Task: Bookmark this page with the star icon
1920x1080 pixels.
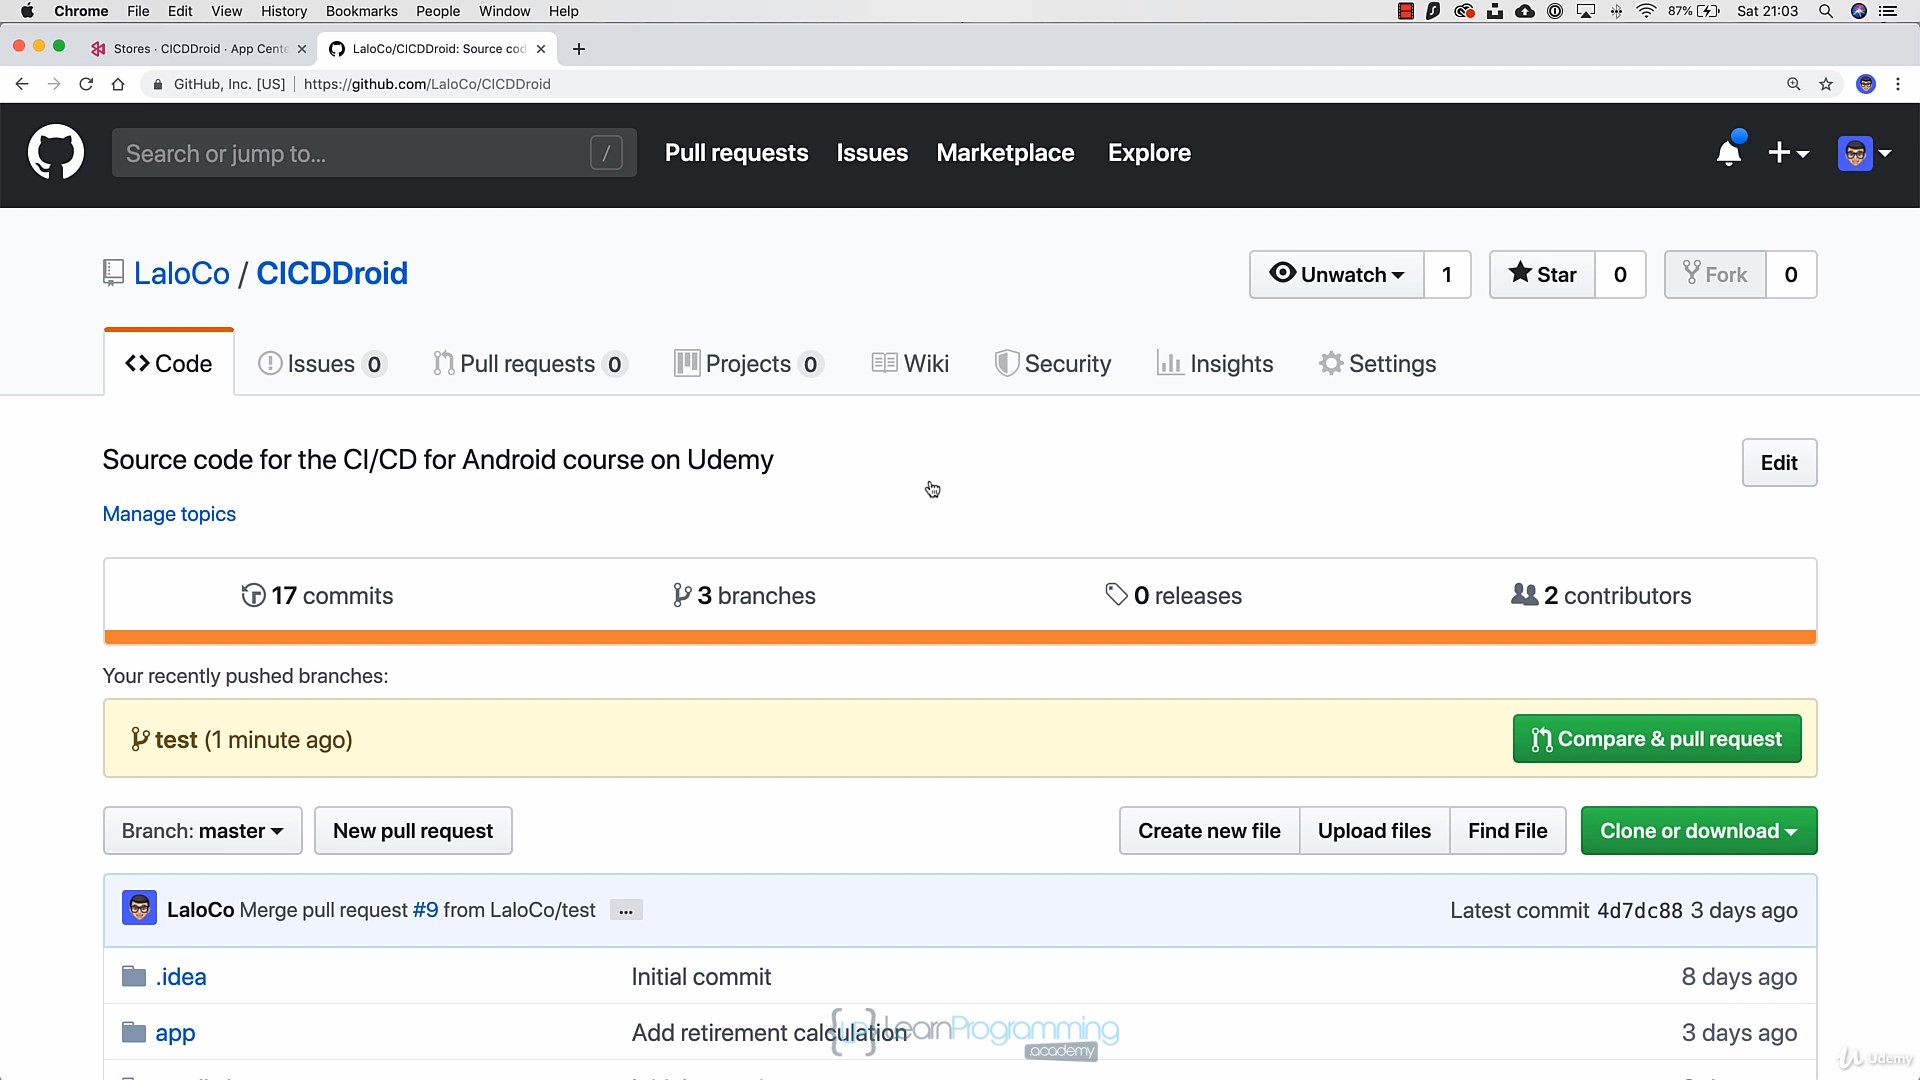Action: pos(1826,84)
